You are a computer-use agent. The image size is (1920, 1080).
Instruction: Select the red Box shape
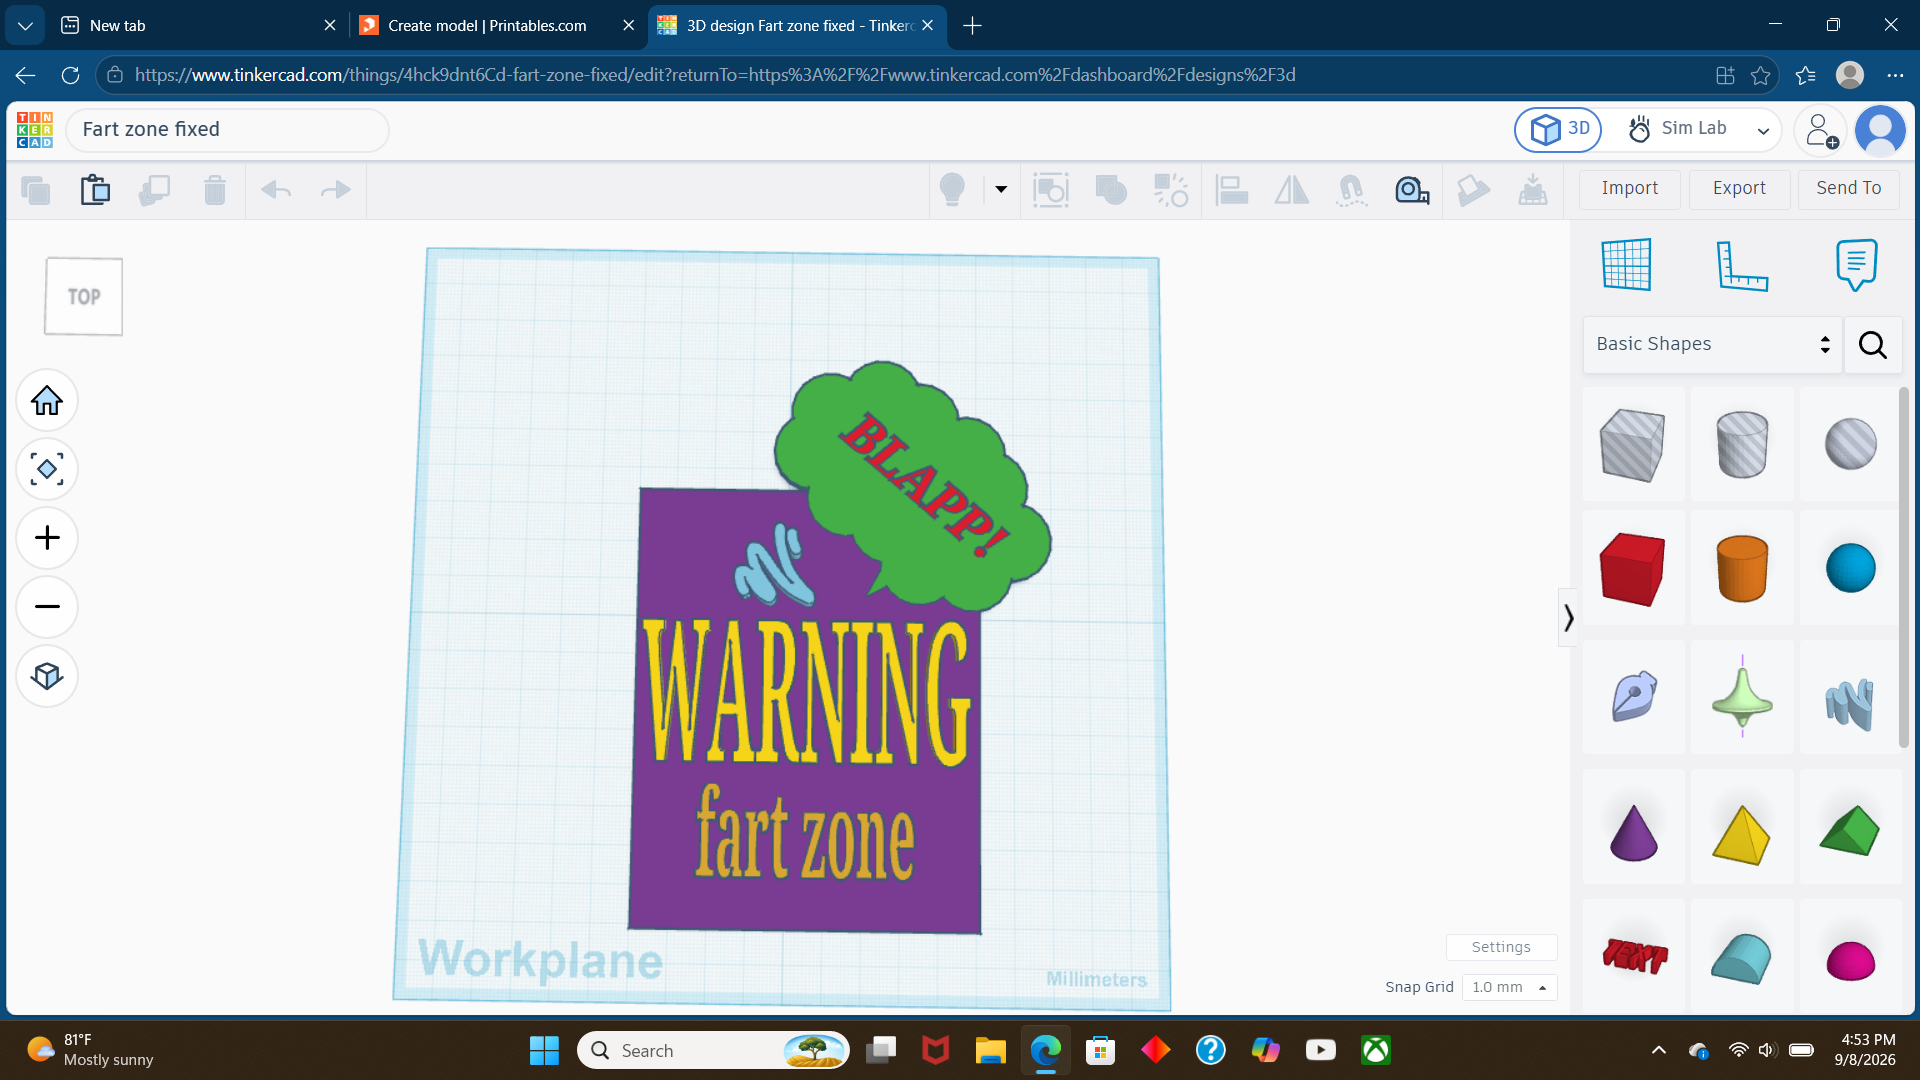(x=1633, y=568)
